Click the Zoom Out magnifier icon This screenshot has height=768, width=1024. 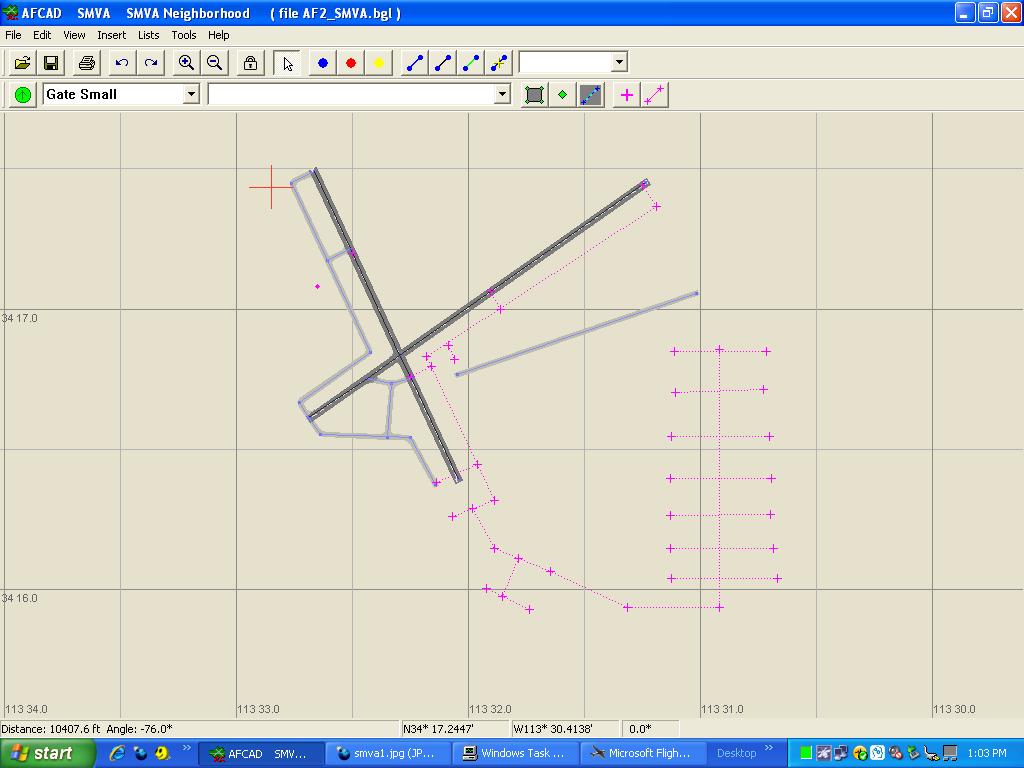pos(214,63)
